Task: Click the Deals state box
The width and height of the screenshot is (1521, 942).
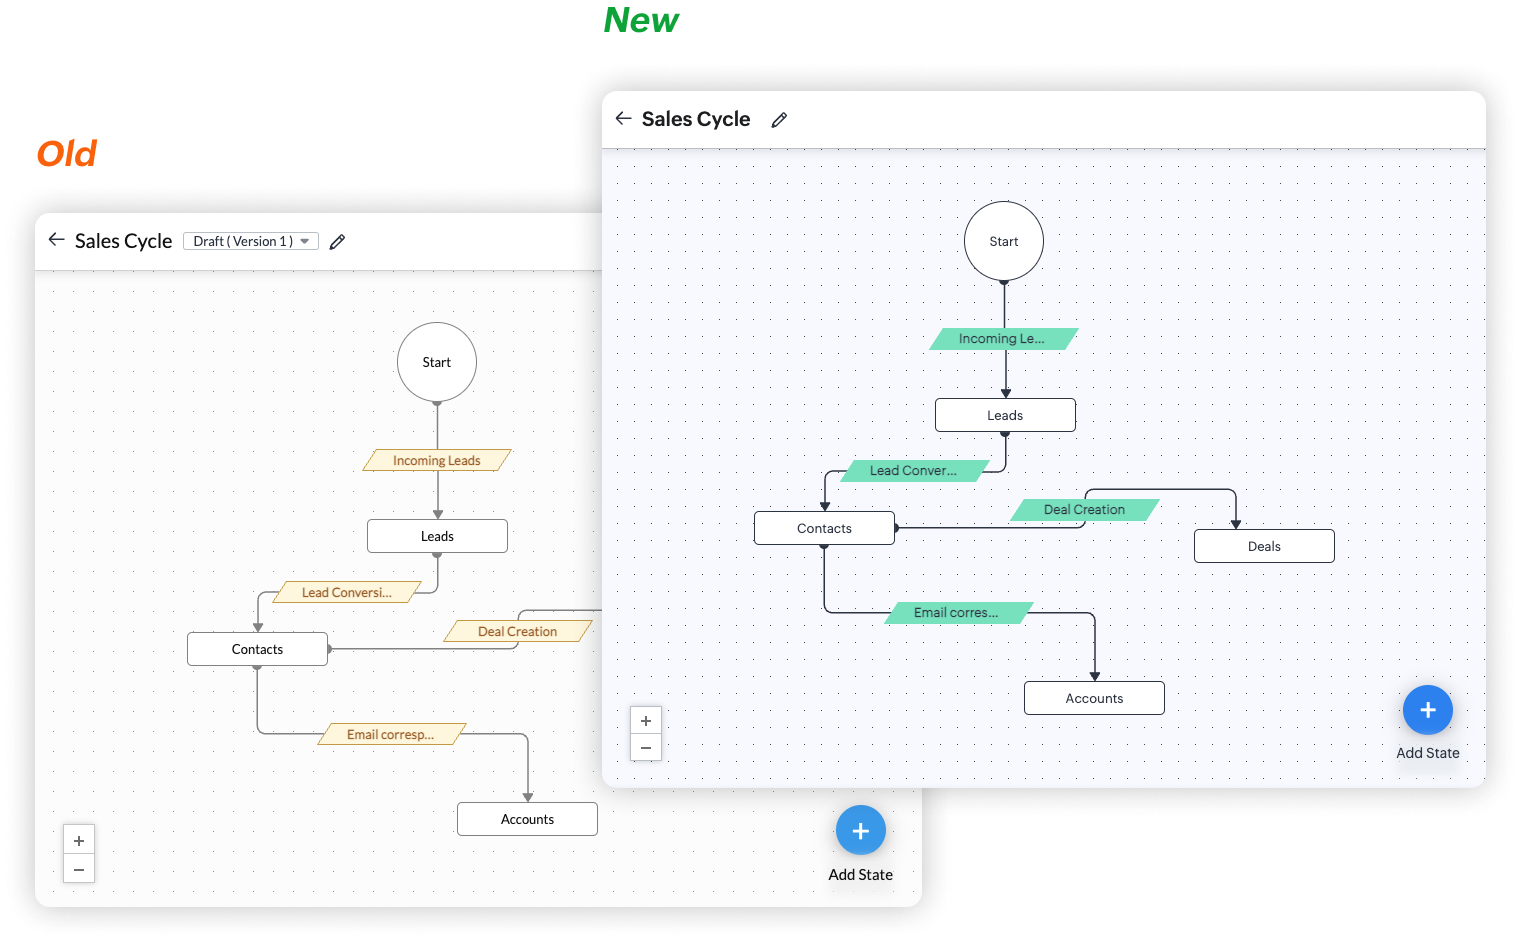Action: (x=1264, y=546)
